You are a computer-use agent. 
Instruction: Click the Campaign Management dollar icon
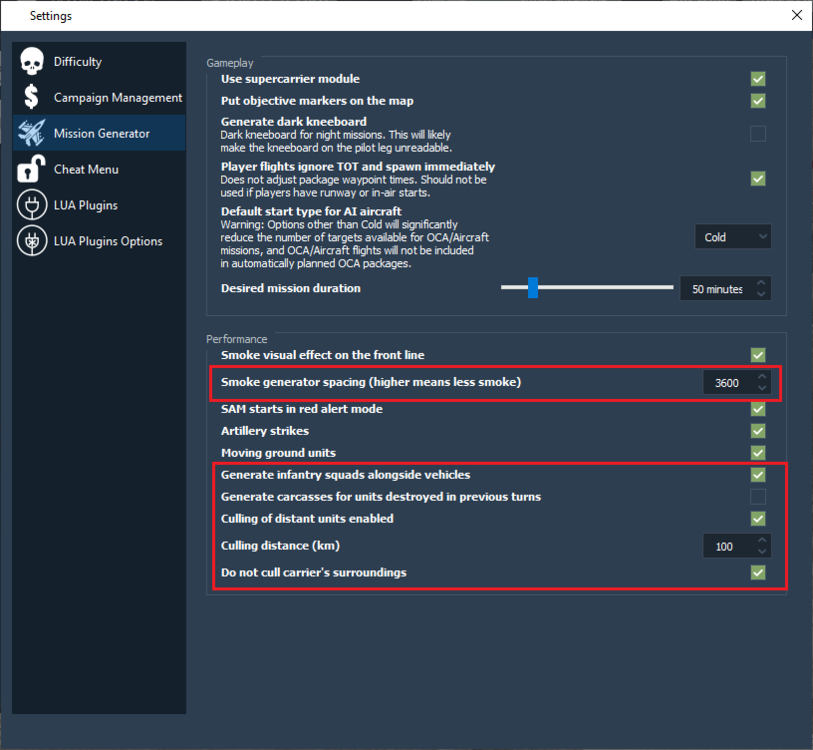pyautogui.click(x=31, y=97)
